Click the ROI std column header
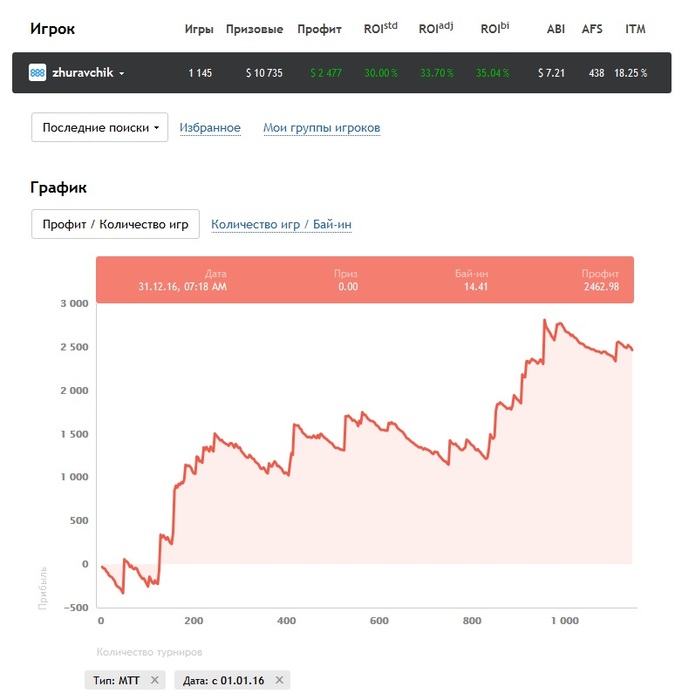675x700 pixels. coord(380,28)
